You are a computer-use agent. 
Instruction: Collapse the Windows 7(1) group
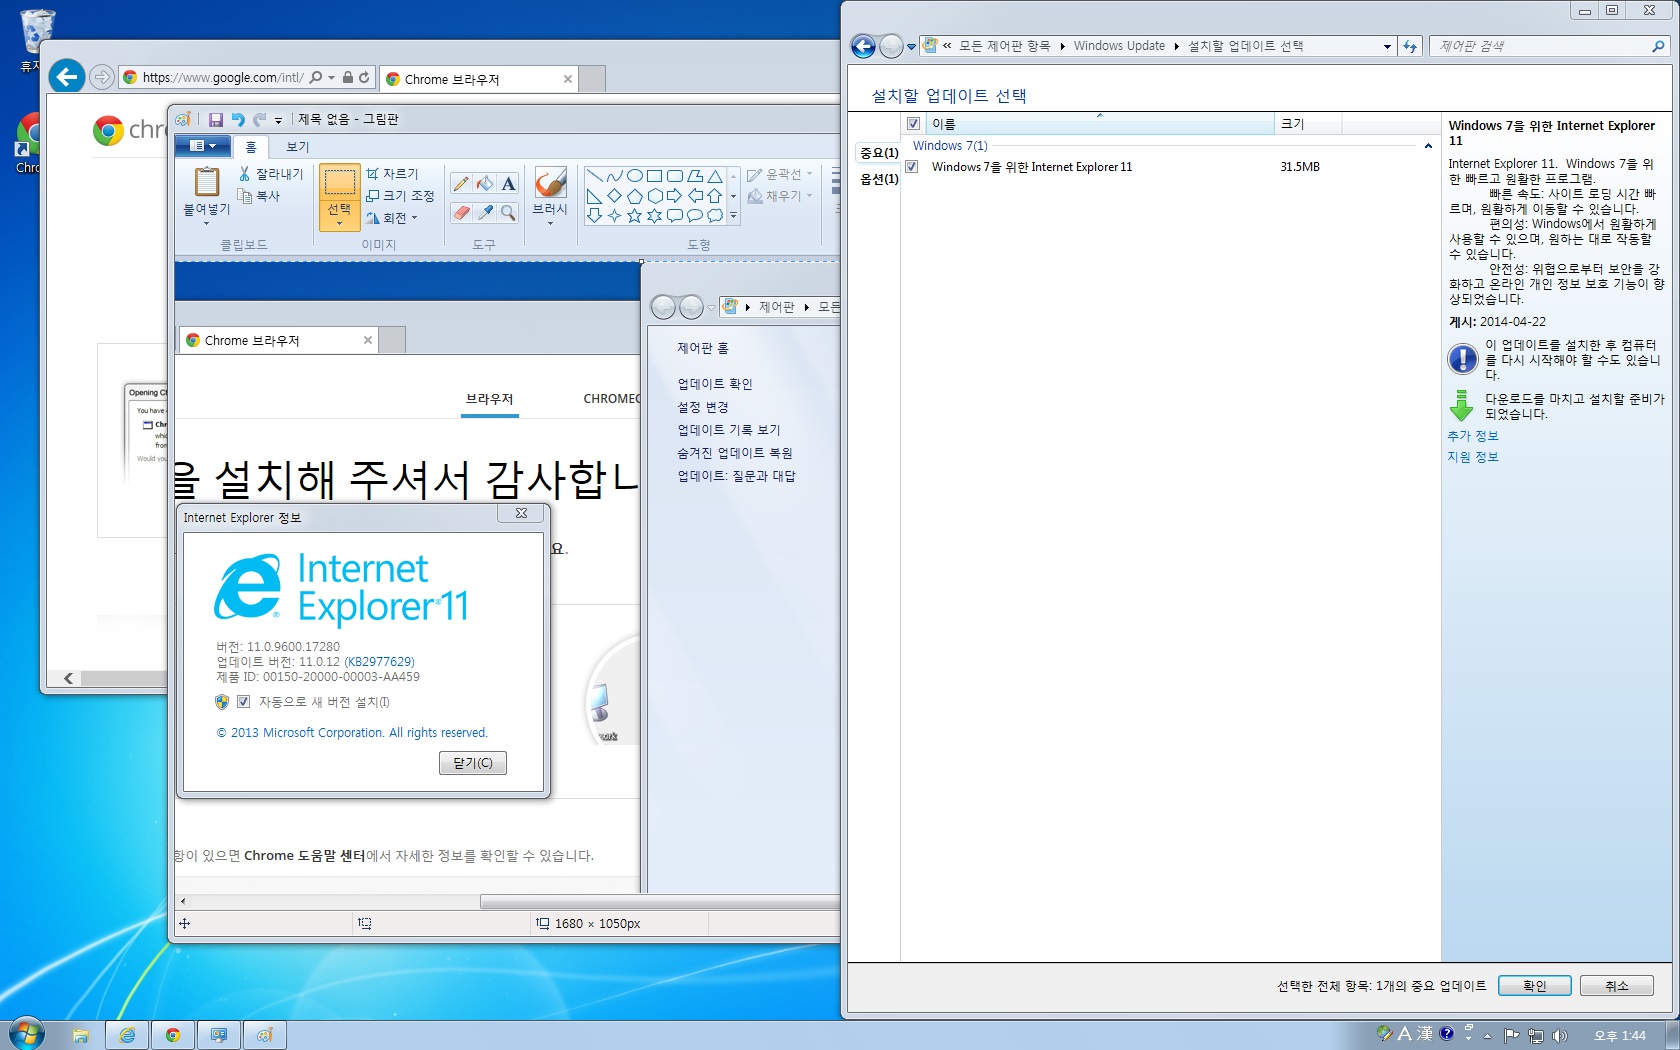1428,146
